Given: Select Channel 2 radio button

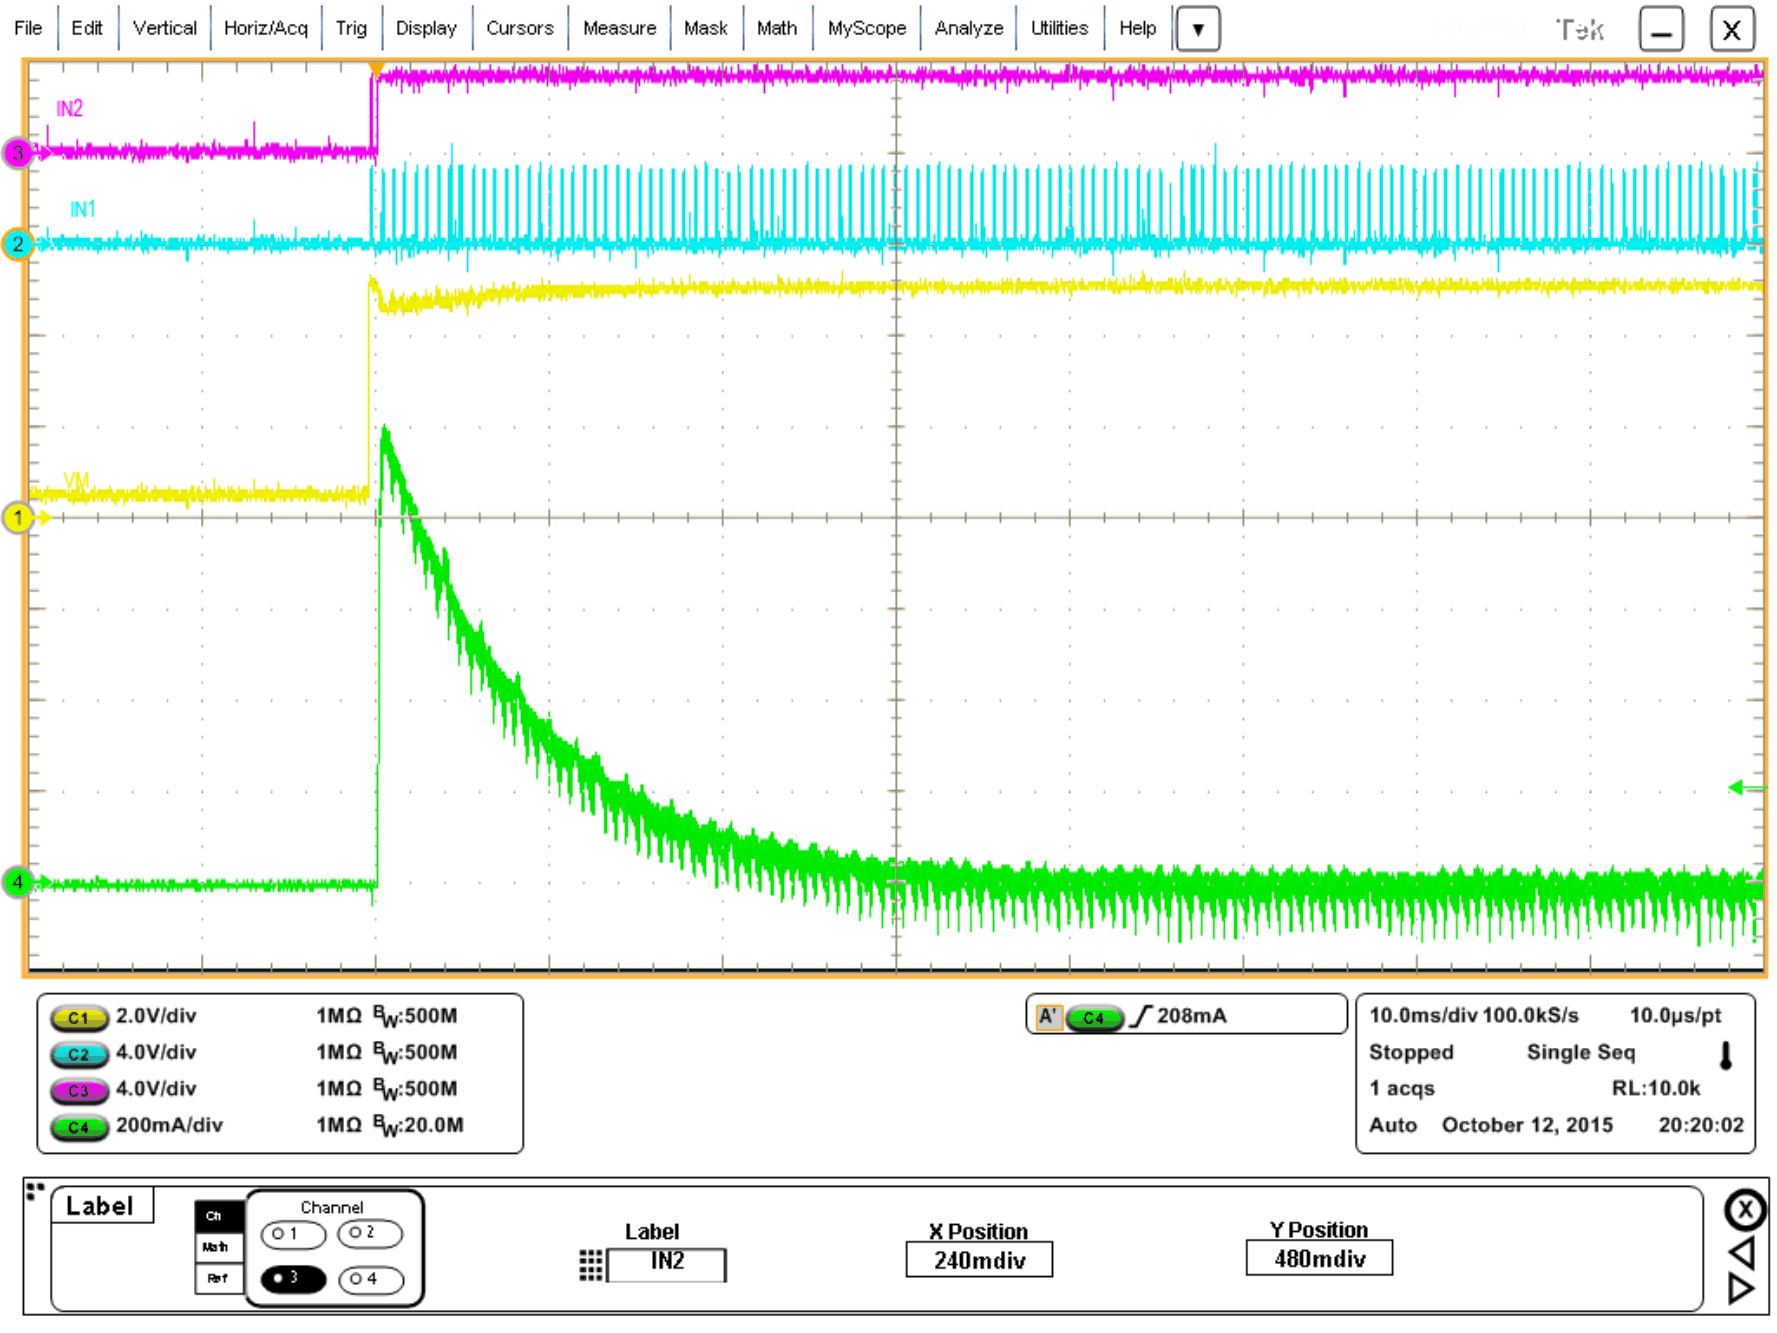Looking at the screenshot, I should coord(370,1234).
